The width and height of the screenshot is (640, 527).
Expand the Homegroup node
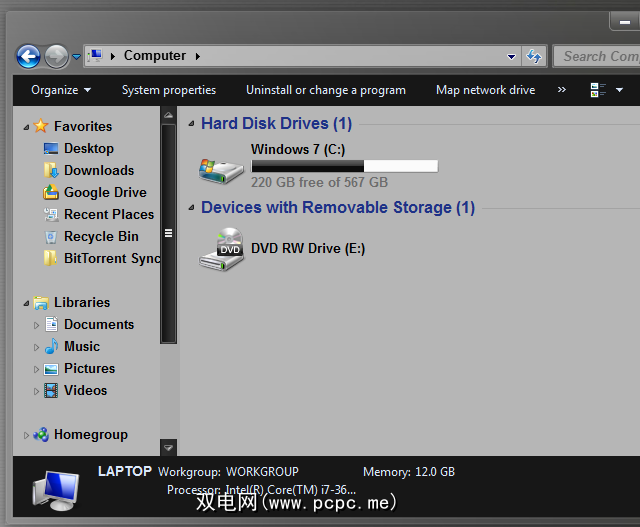pos(26,436)
